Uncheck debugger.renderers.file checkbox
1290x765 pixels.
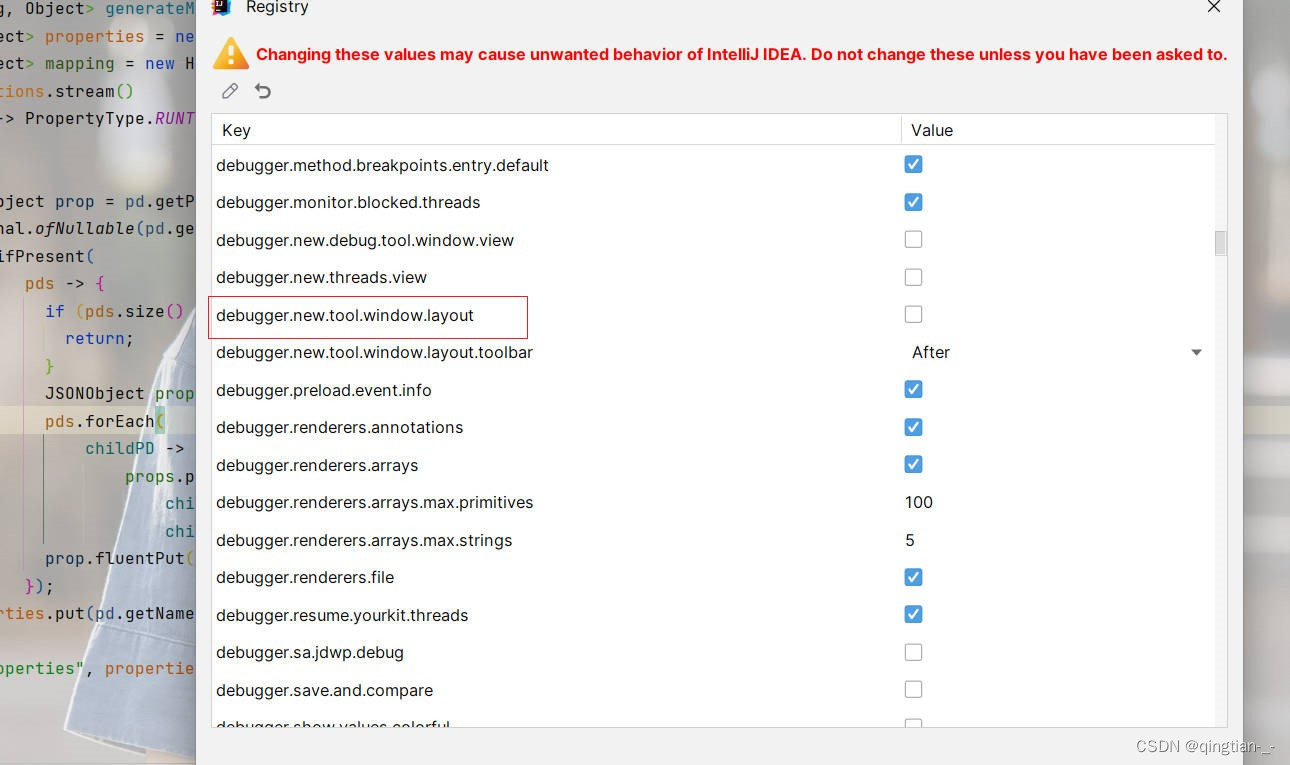click(913, 577)
